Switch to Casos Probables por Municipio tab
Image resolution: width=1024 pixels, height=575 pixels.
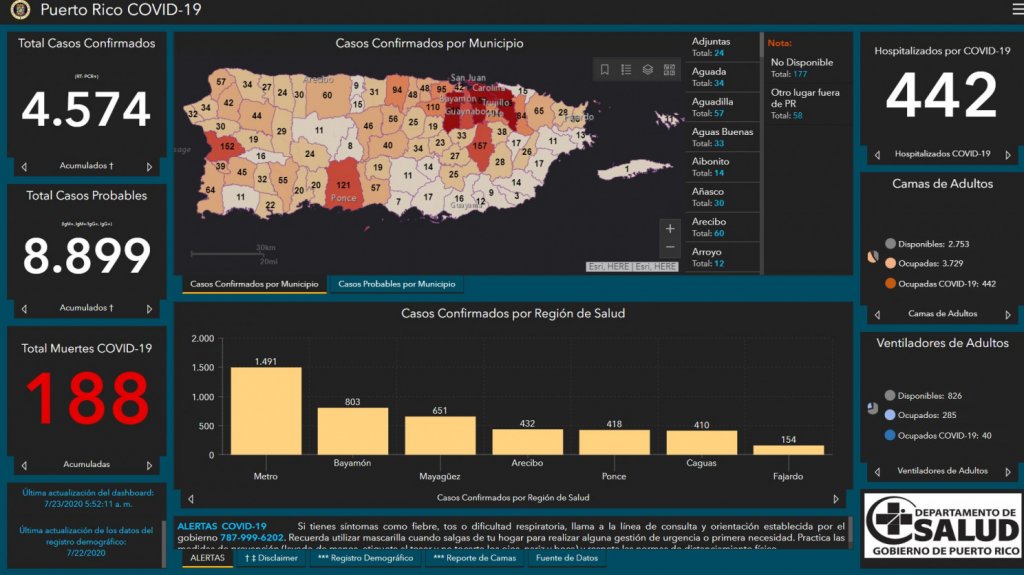[396, 284]
